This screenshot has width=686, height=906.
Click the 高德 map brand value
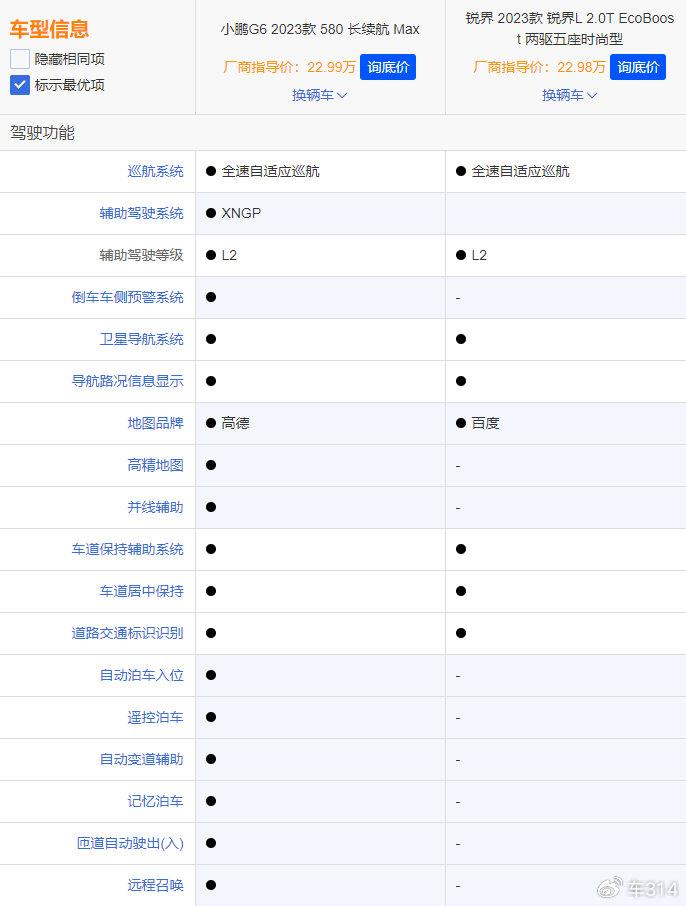[235, 423]
